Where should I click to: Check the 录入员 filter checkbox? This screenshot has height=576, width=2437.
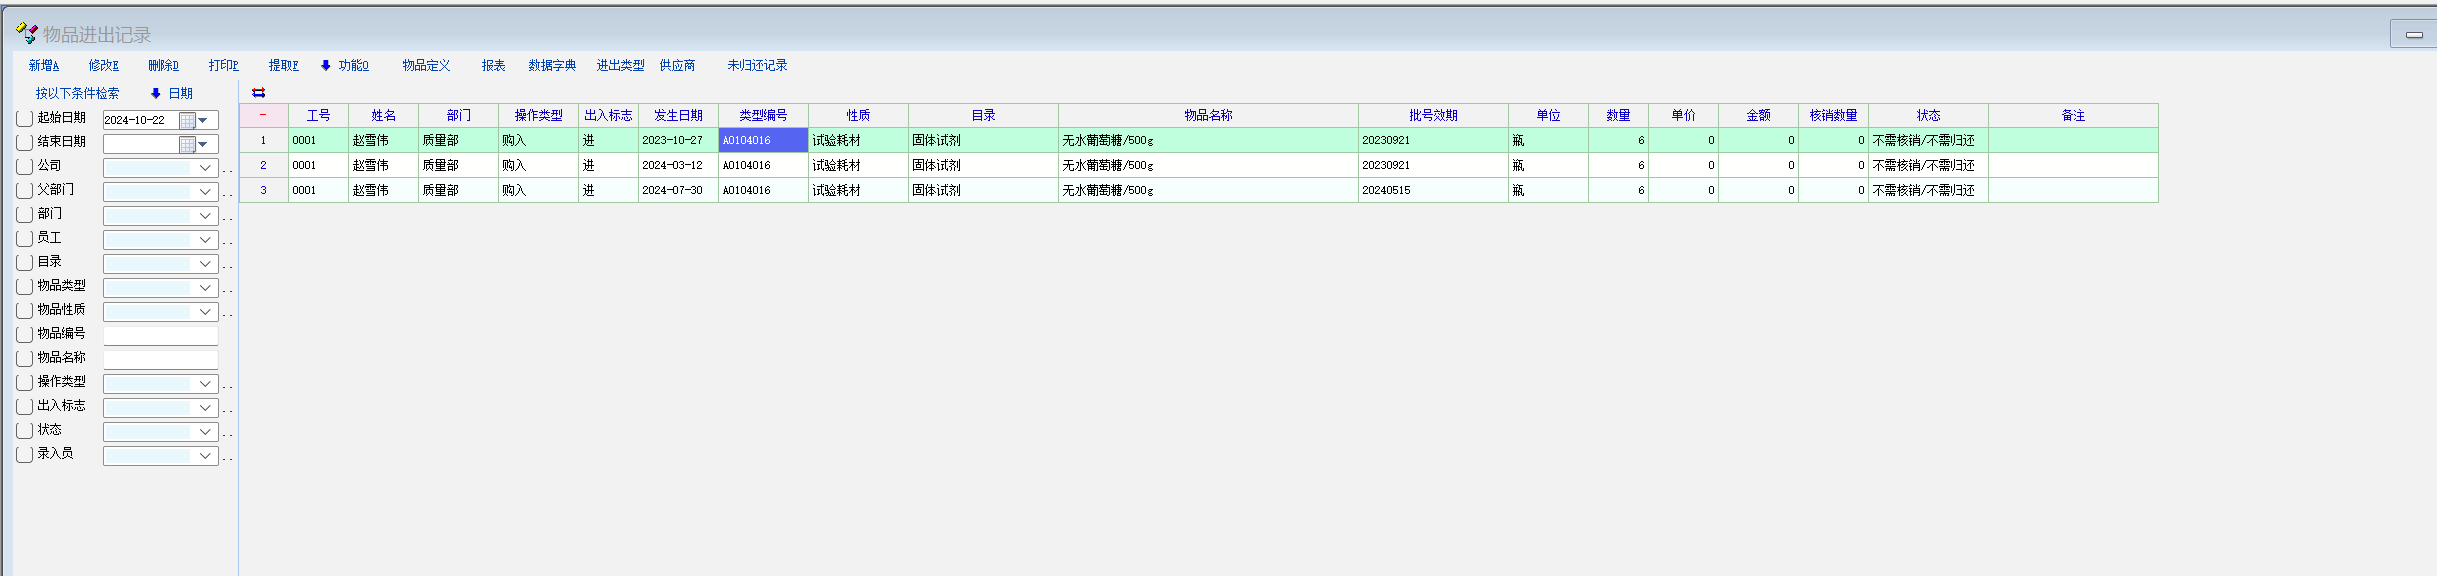pyautogui.click(x=25, y=455)
